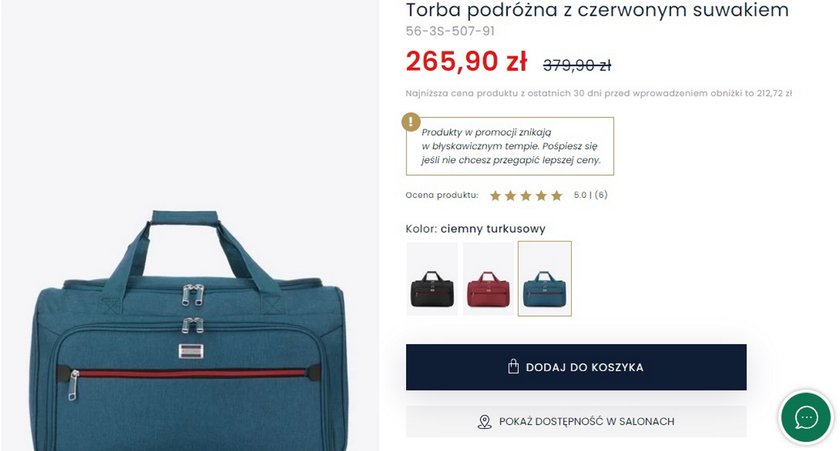Select the black bag color variant
Image resolution: width=840 pixels, height=451 pixels.
(432, 279)
